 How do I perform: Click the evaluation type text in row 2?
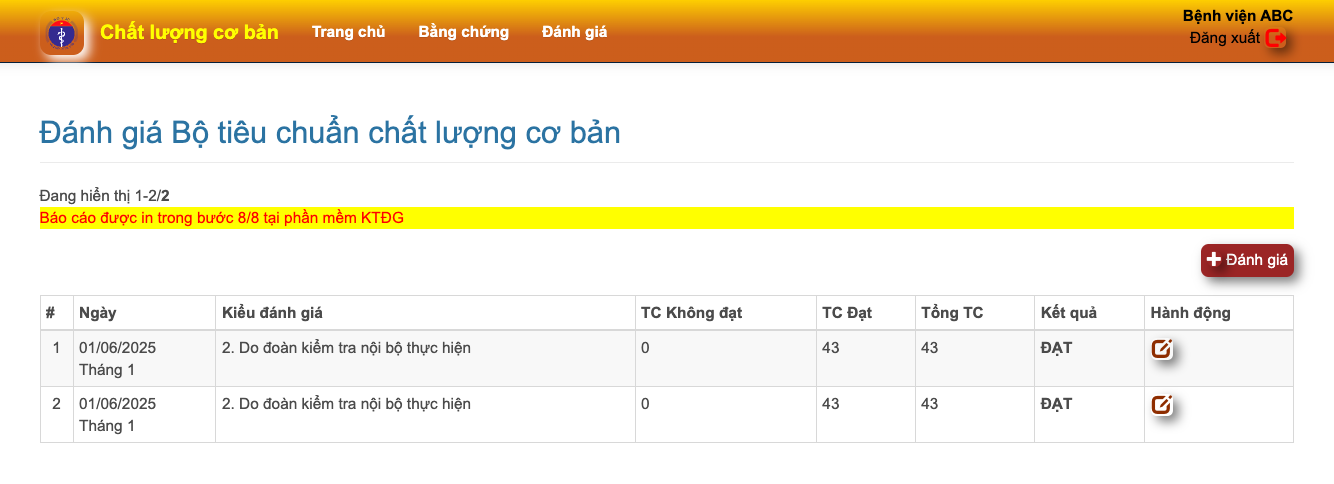point(346,404)
